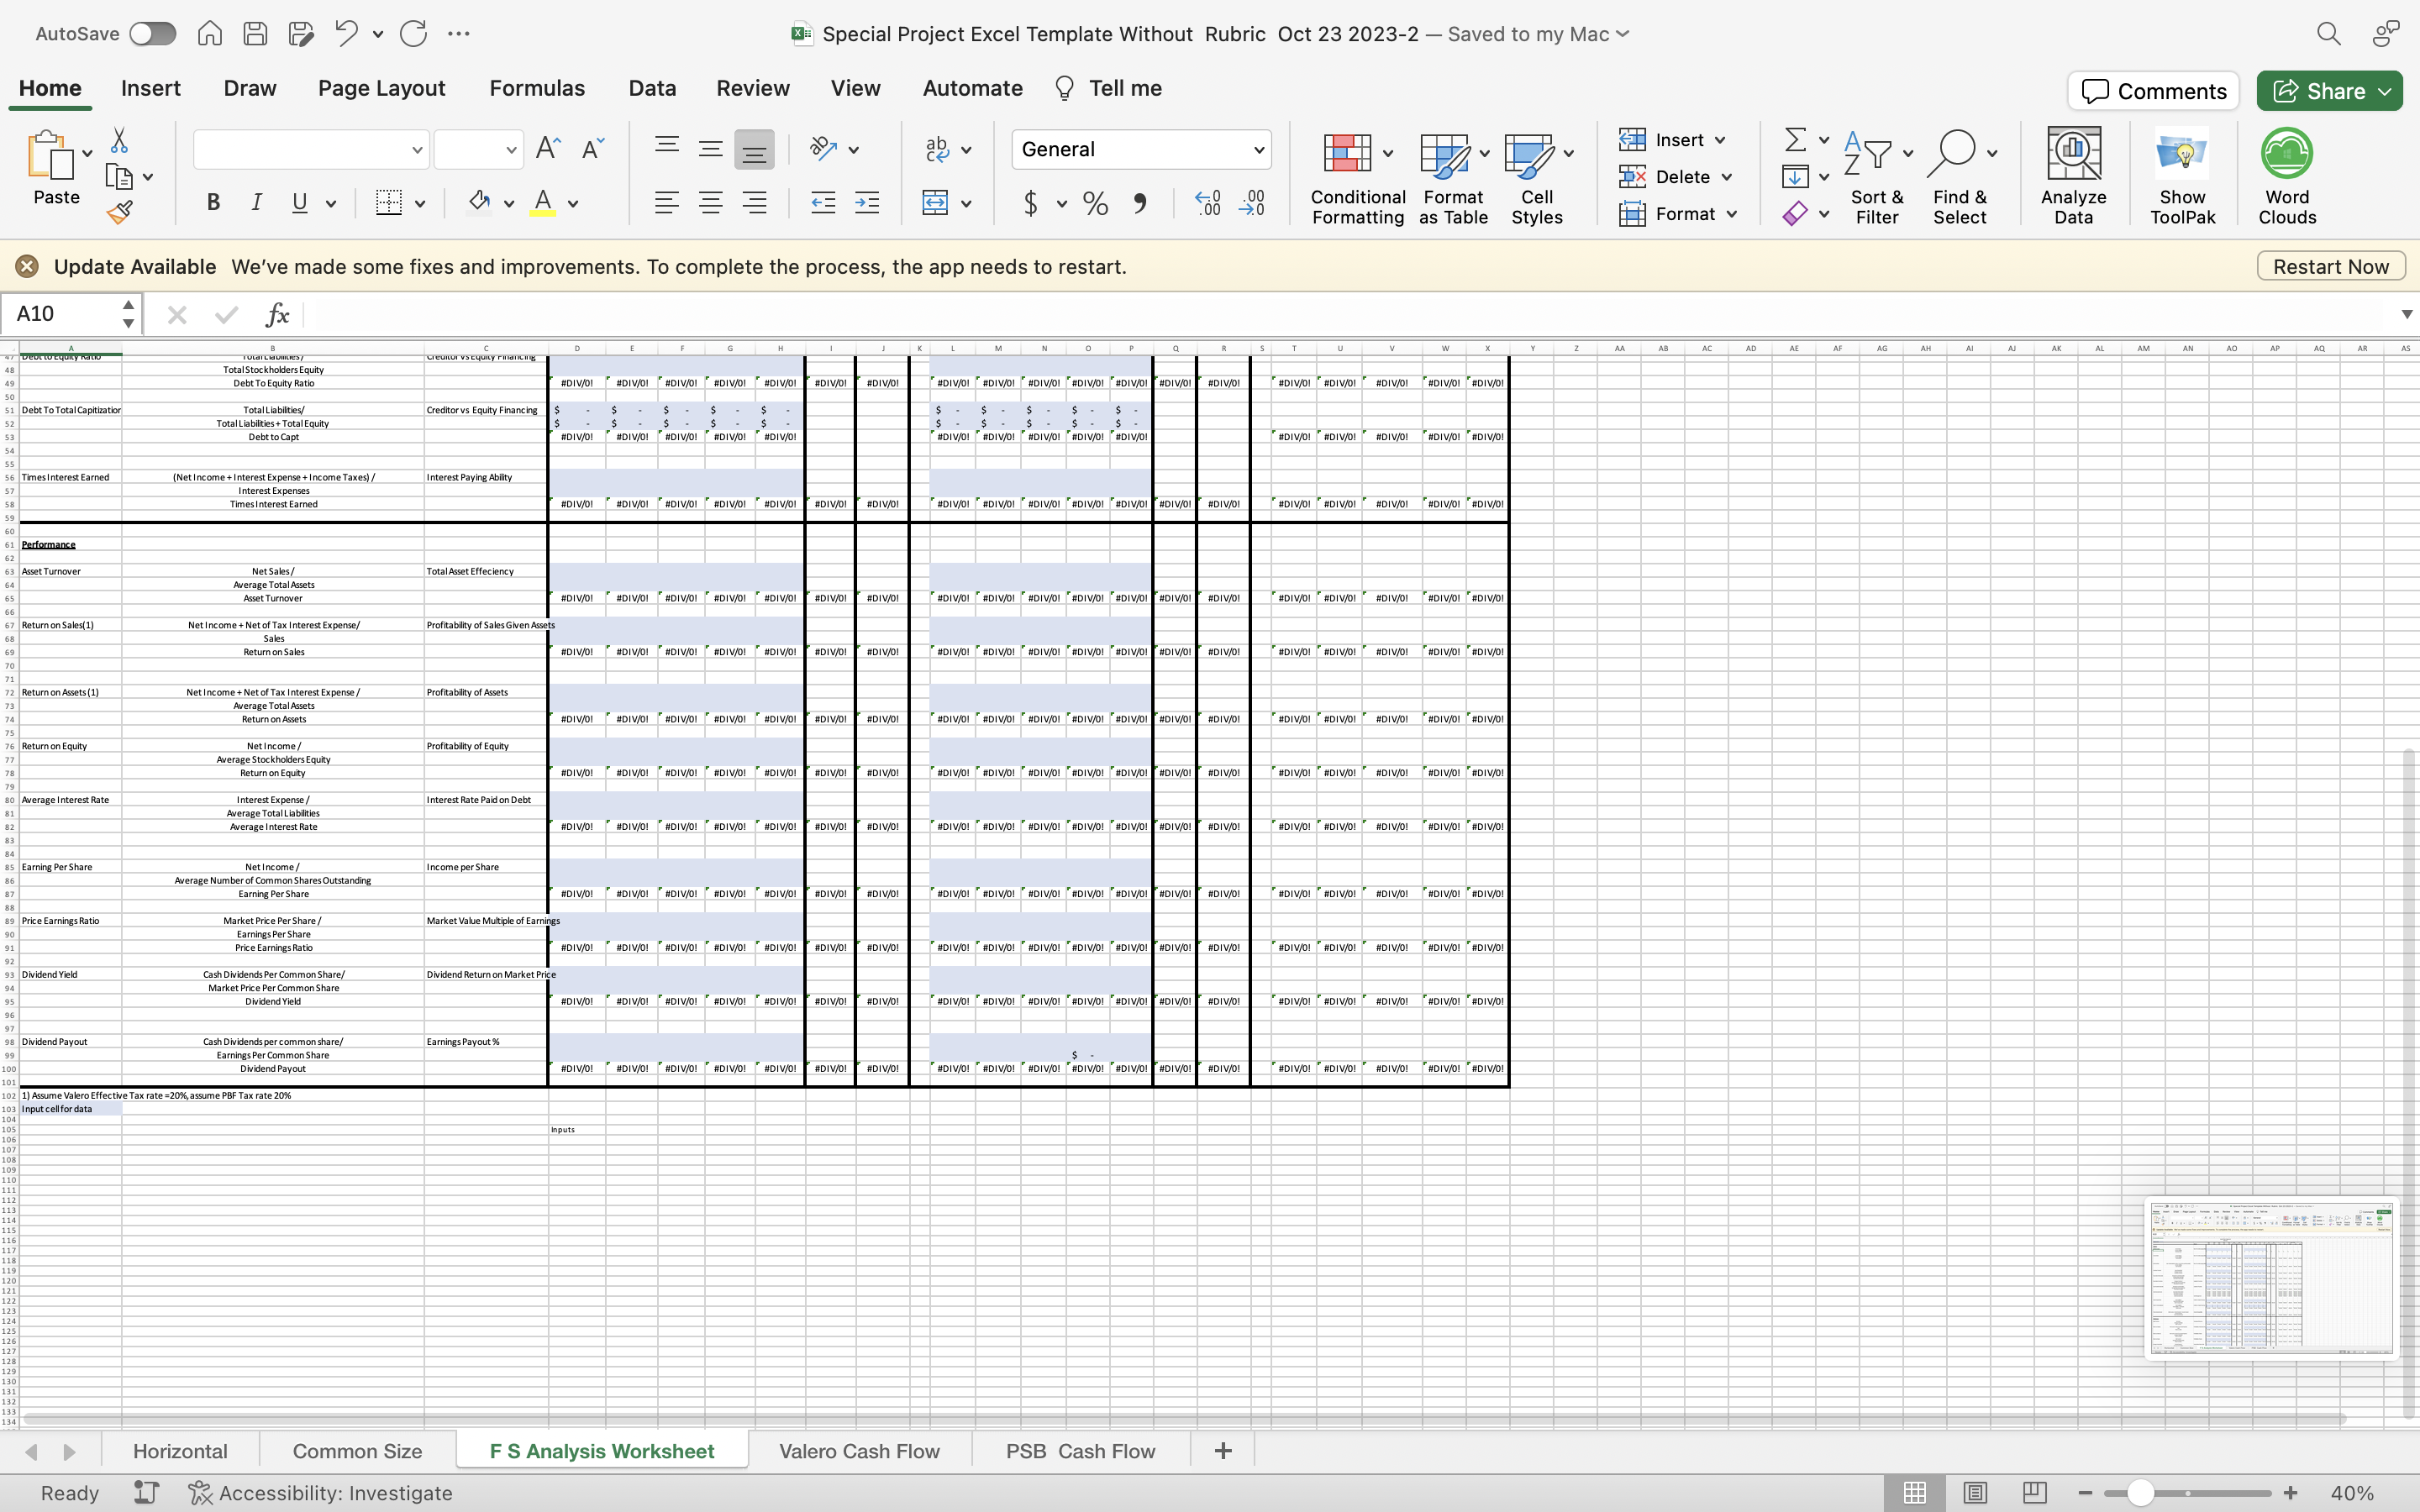Switch to the Valero Cash Flow tab

[860, 1449]
